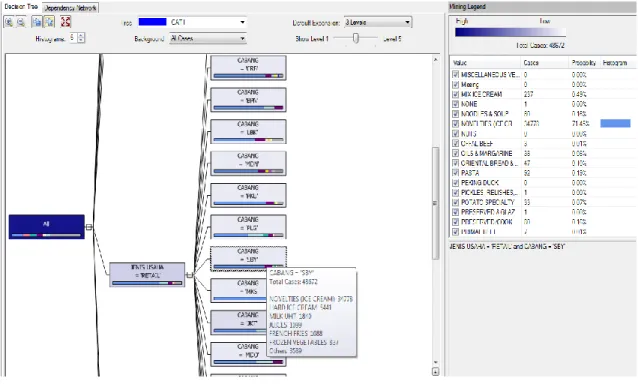
Task: Select the CABANG = MDO tree node
Action: tap(248, 354)
